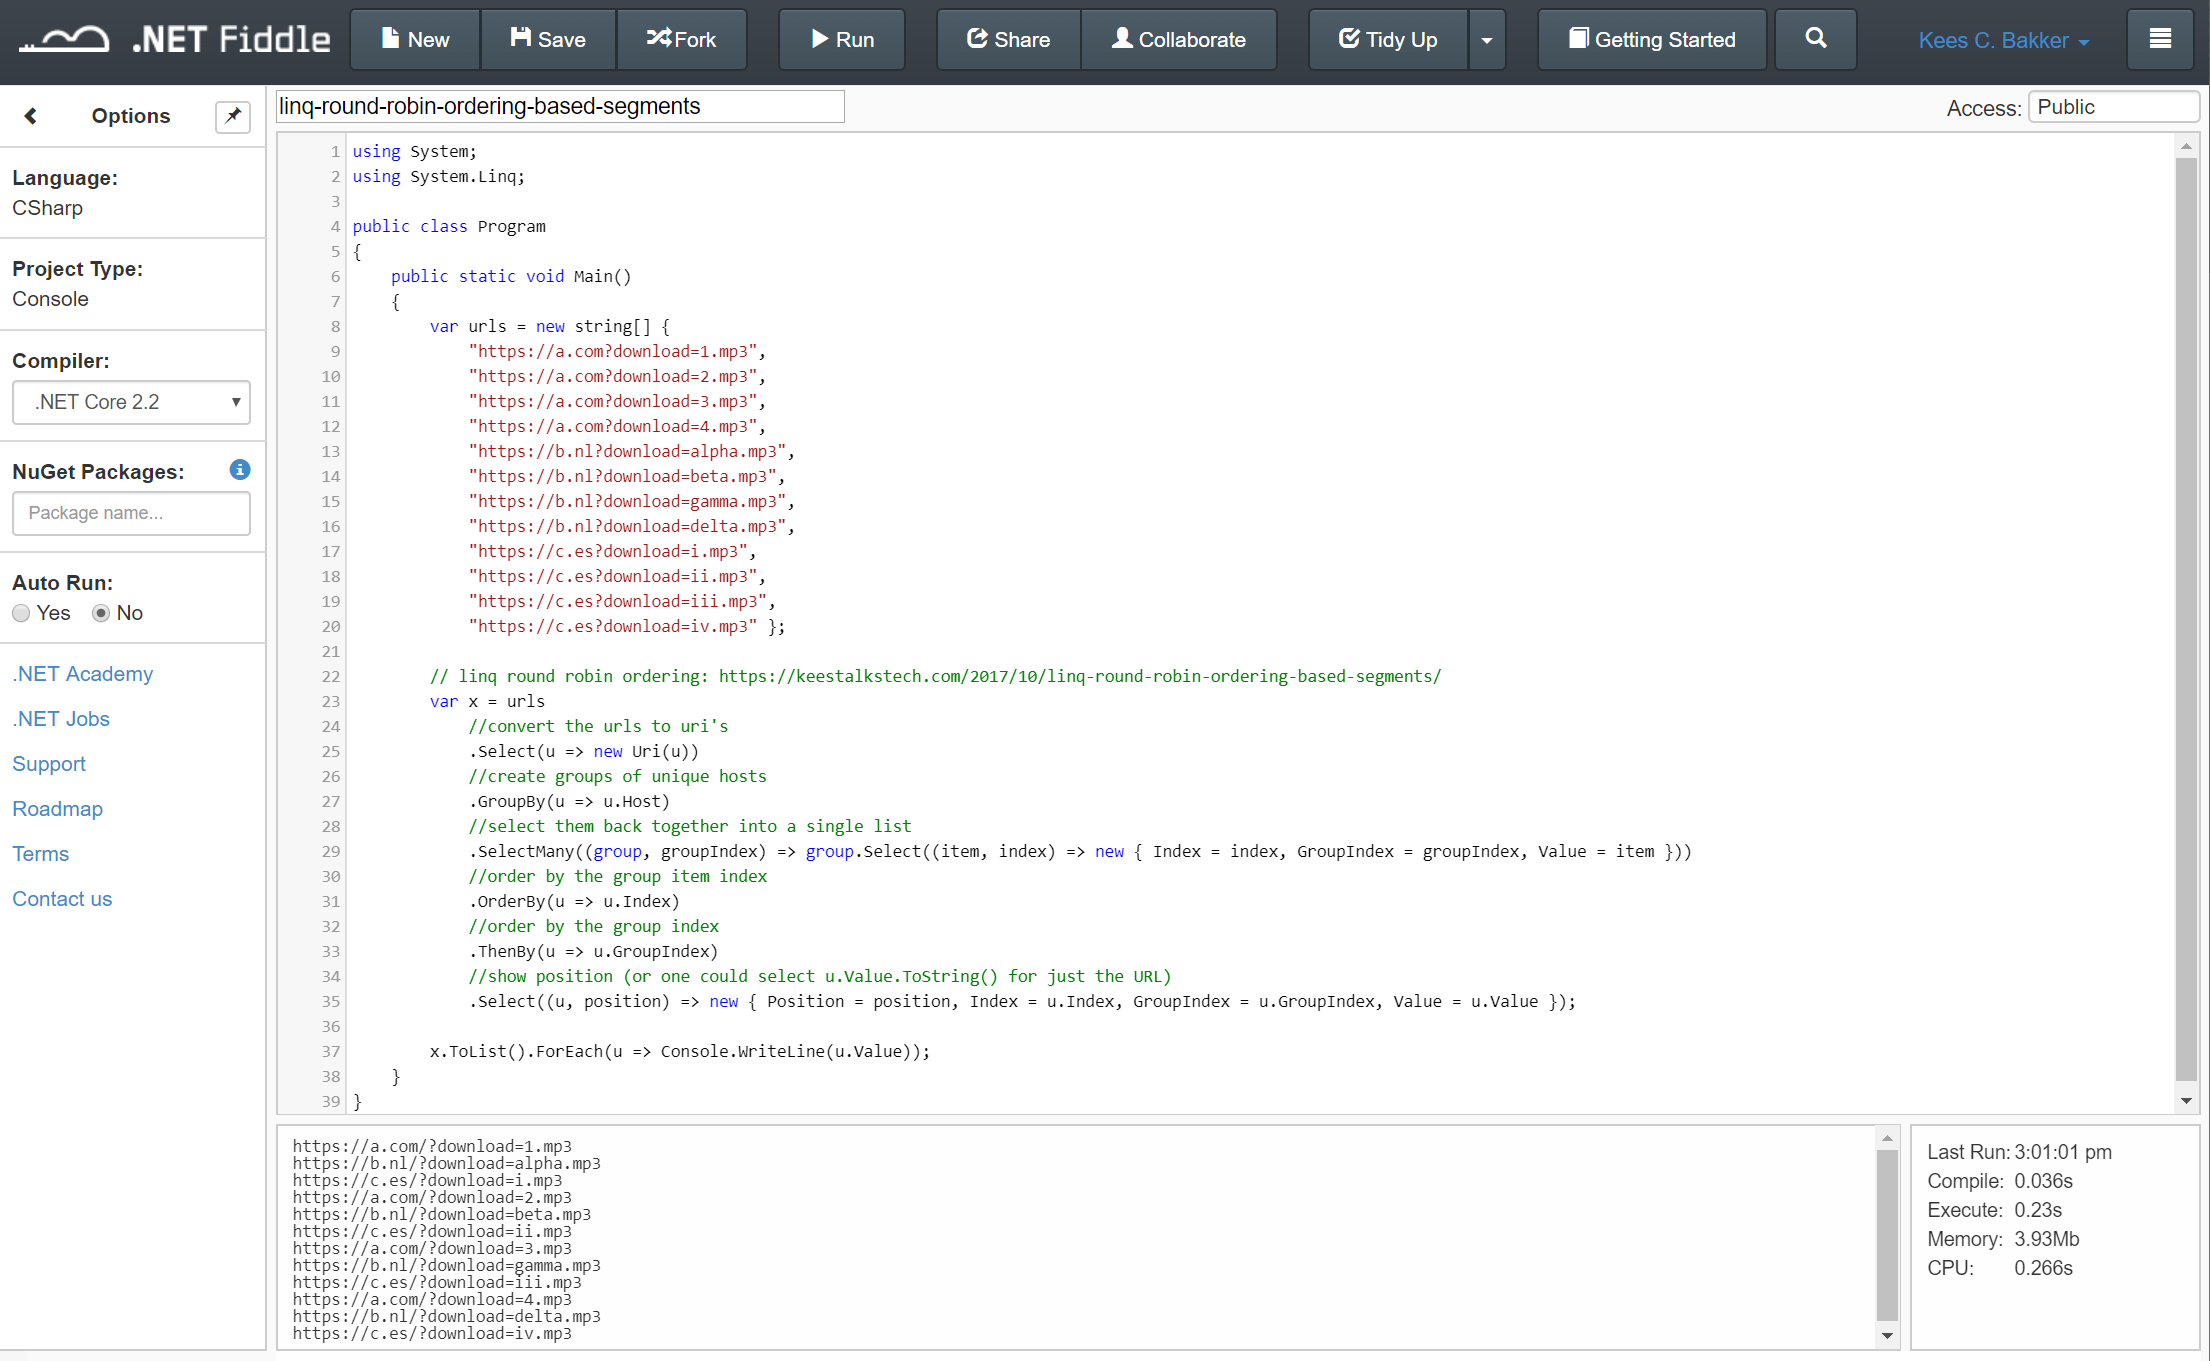The image size is (2210, 1361).
Task: Tidy Up the code
Action: 1388,40
